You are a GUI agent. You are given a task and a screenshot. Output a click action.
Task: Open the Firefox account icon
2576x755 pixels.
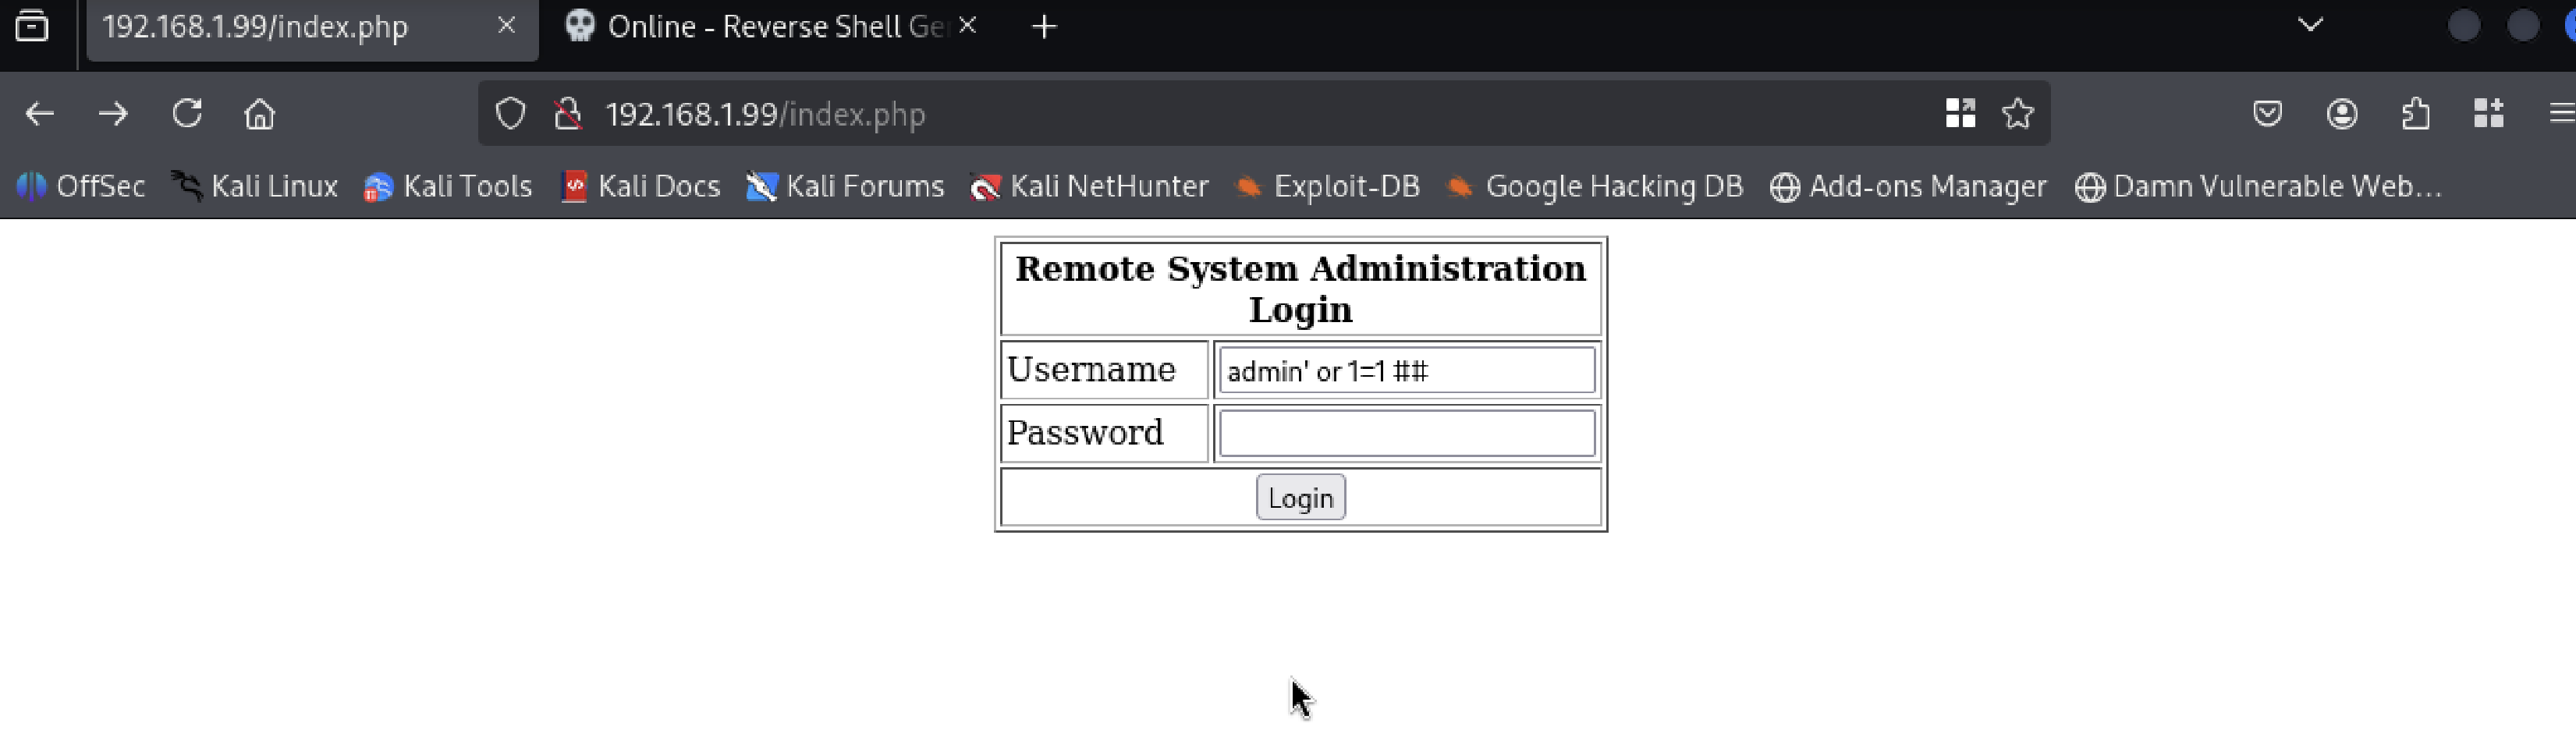[2342, 114]
